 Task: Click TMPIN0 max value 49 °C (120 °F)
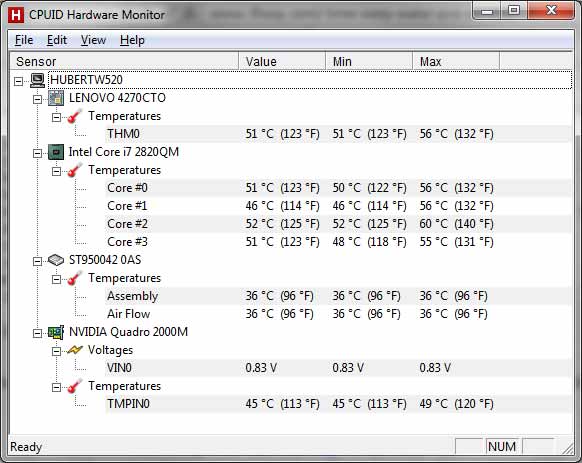click(456, 404)
